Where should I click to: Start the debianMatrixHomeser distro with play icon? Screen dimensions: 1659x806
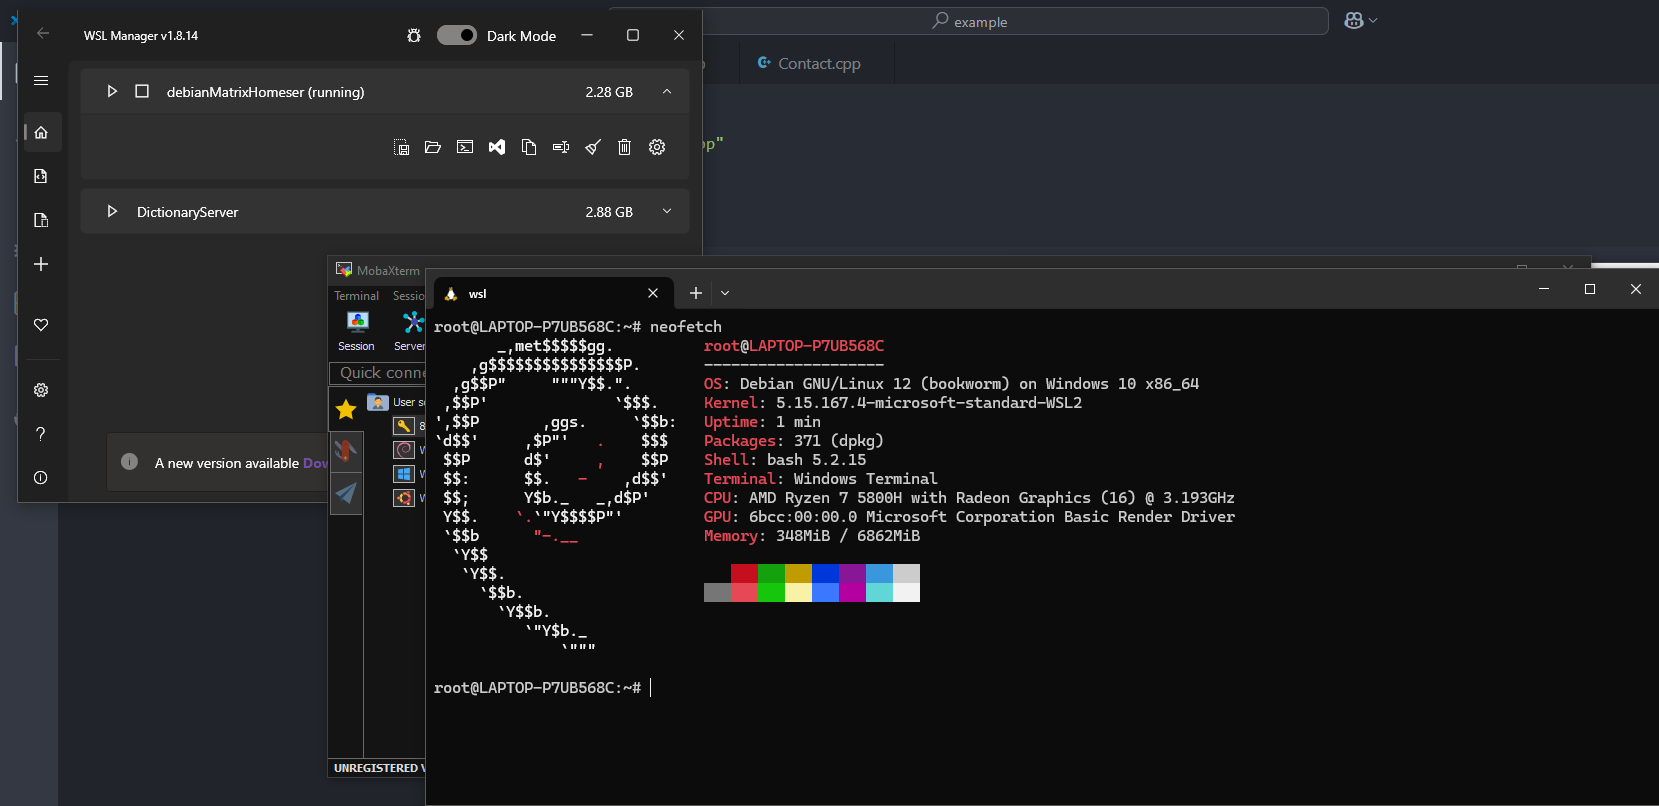(112, 91)
